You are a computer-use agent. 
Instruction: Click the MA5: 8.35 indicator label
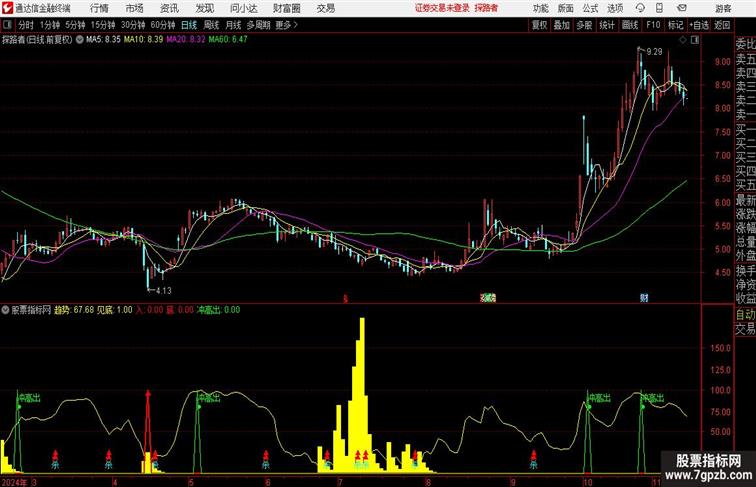103,40
